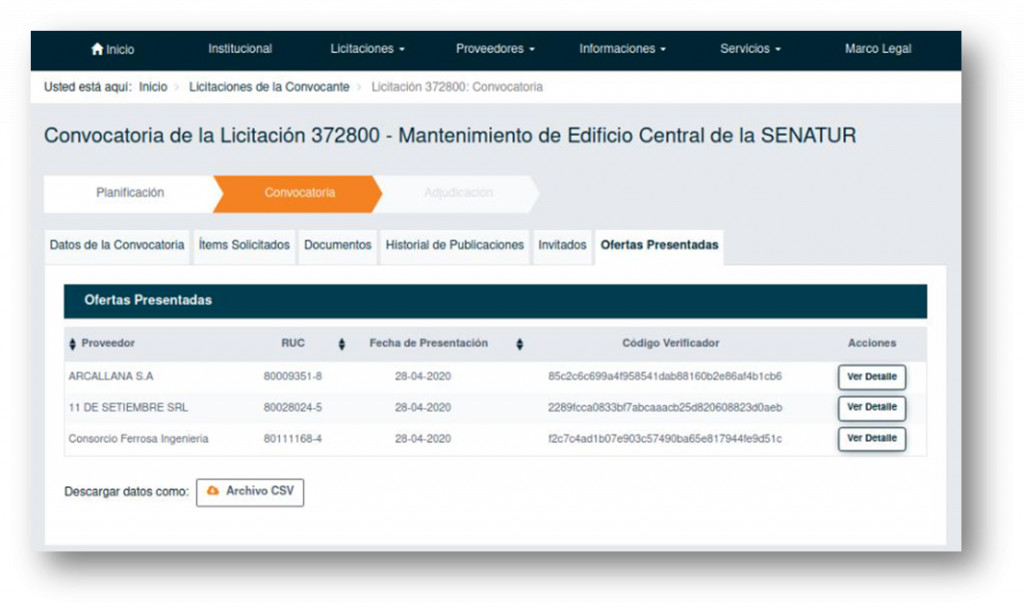This screenshot has width=1024, height=614.
Task: Click Ver Detalle for ARCALLANA S.A
Action: click(x=871, y=377)
